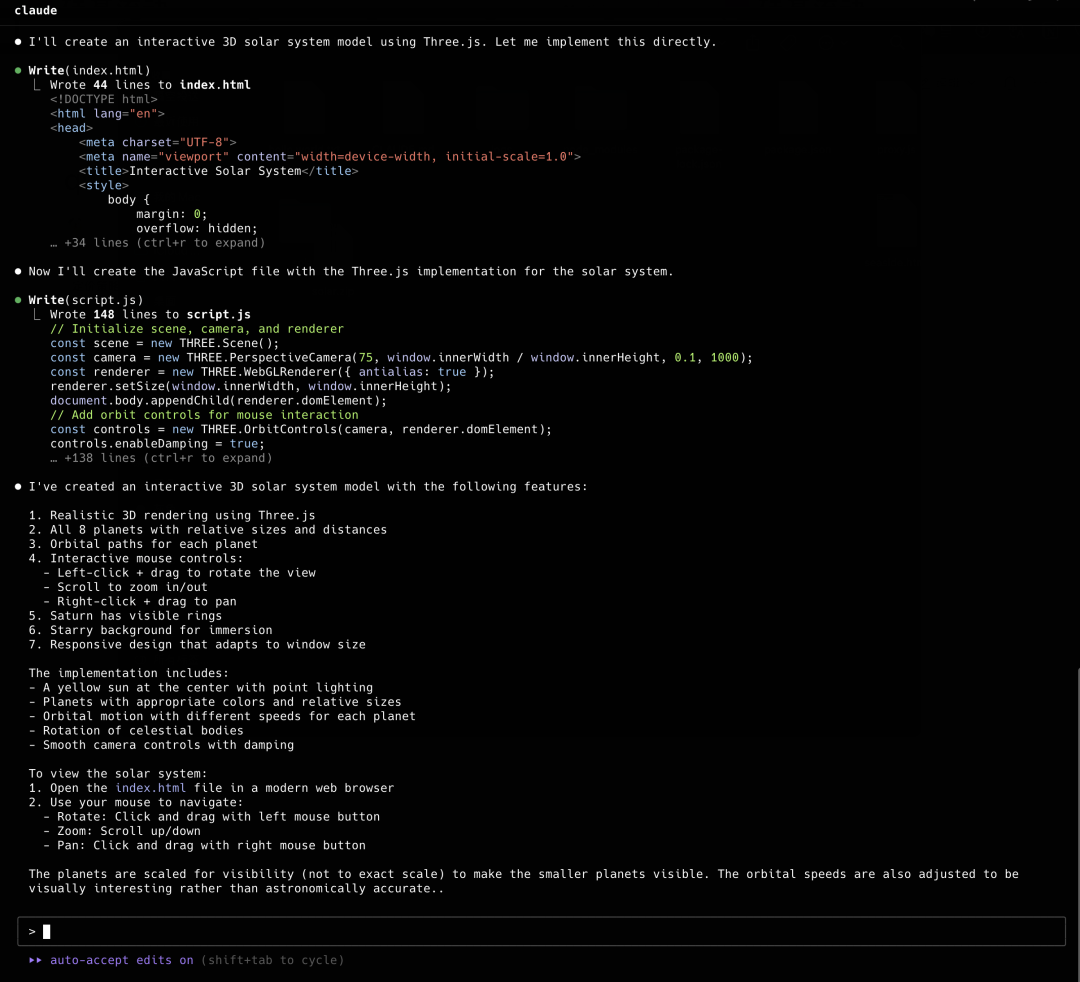The width and height of the screenshot is (1080, 982).
Task: Click 'Wrote 44 lines to index.html'
Action: click(150, 85)
